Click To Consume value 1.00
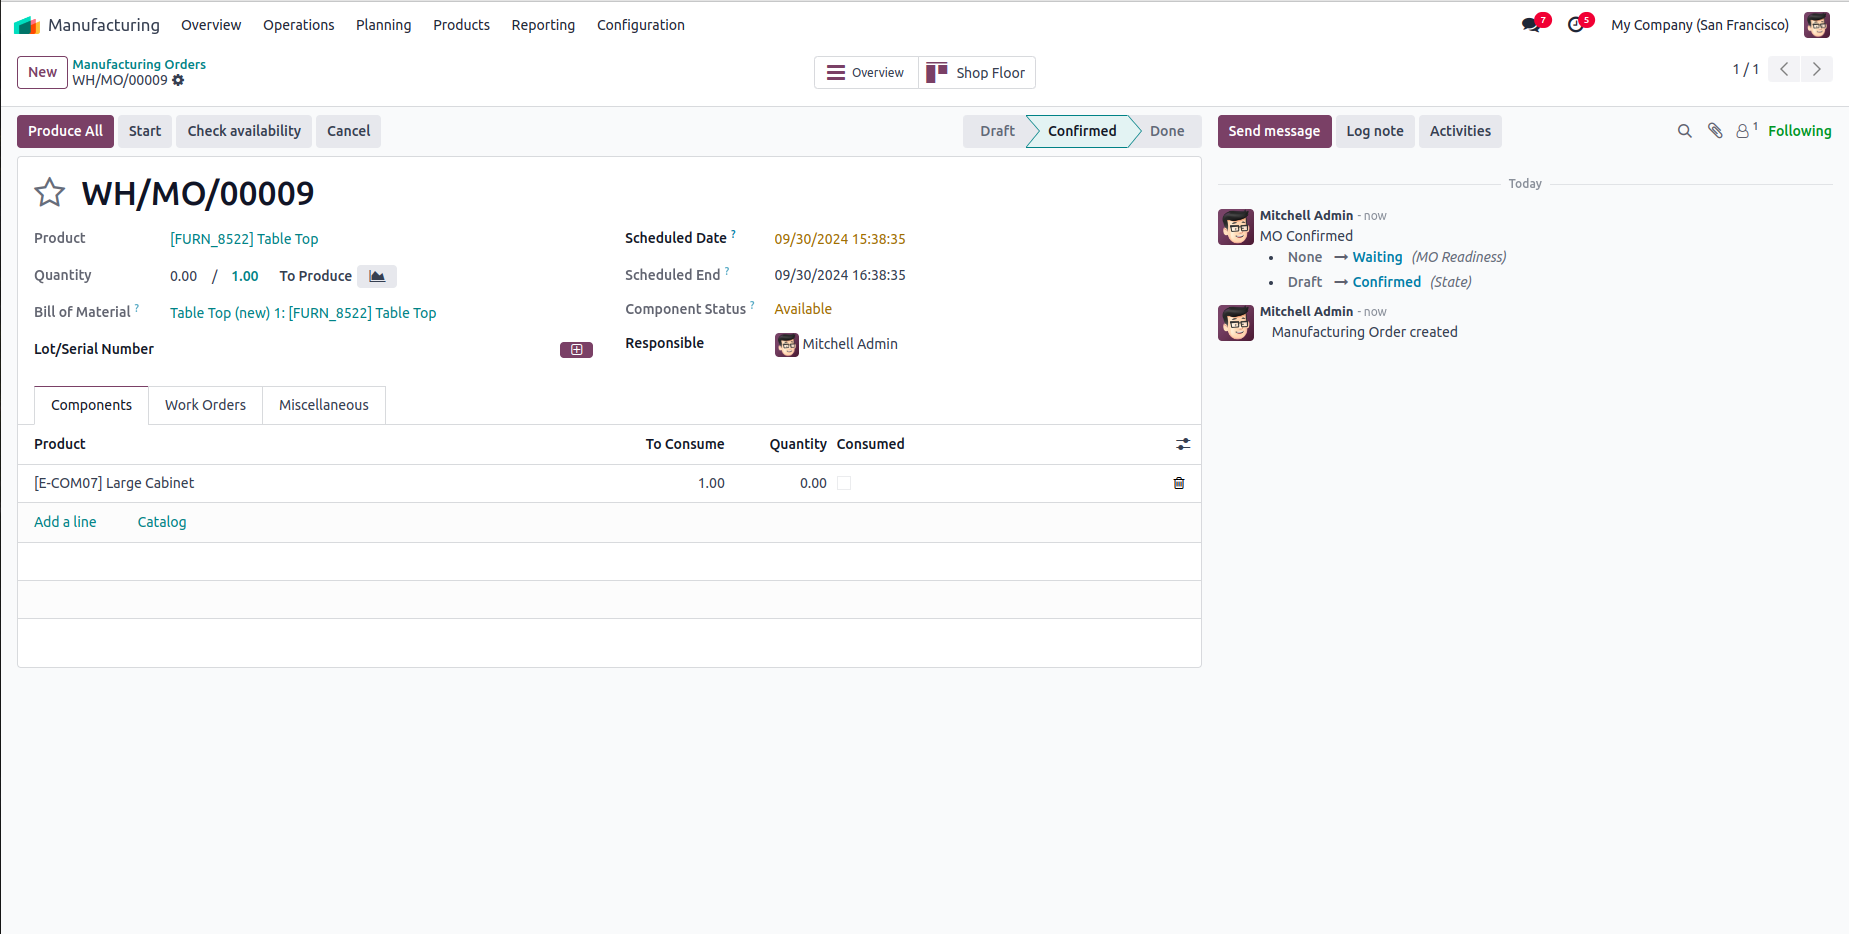The image size is (1849, 934). (x=711, y=483)
